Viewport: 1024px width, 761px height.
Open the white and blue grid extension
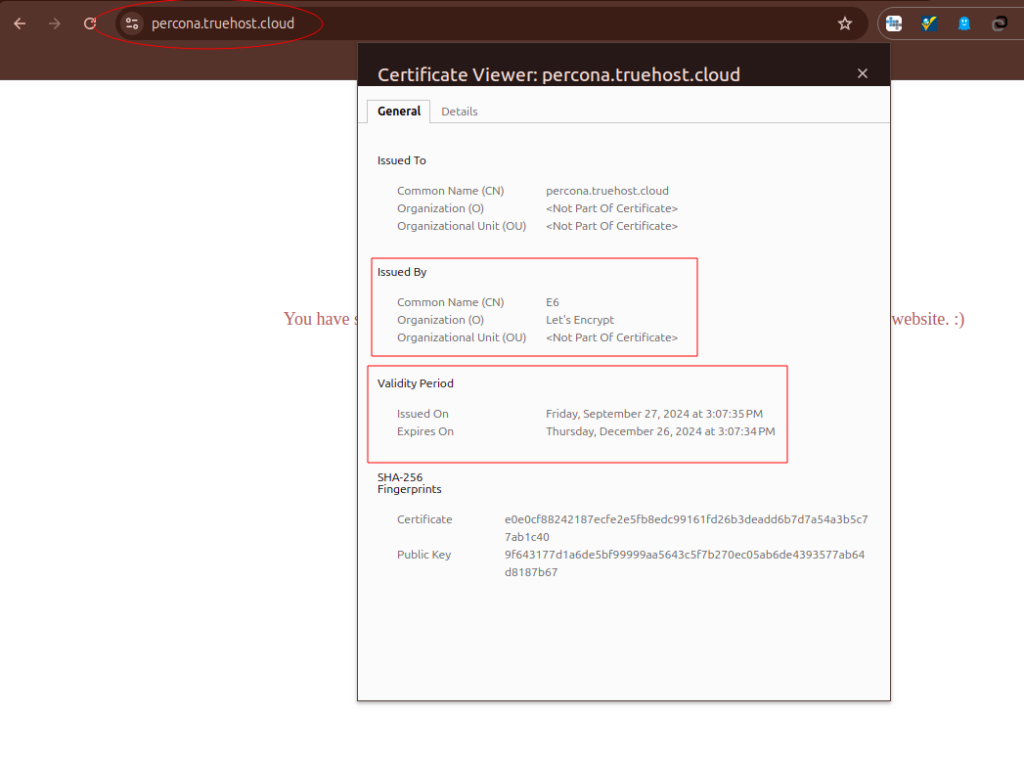893,24
